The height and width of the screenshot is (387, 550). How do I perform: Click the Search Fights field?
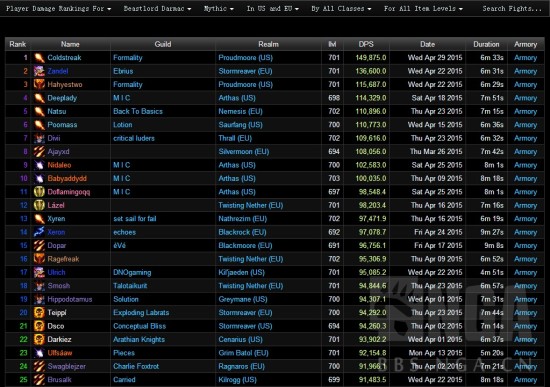click(512, 8)
